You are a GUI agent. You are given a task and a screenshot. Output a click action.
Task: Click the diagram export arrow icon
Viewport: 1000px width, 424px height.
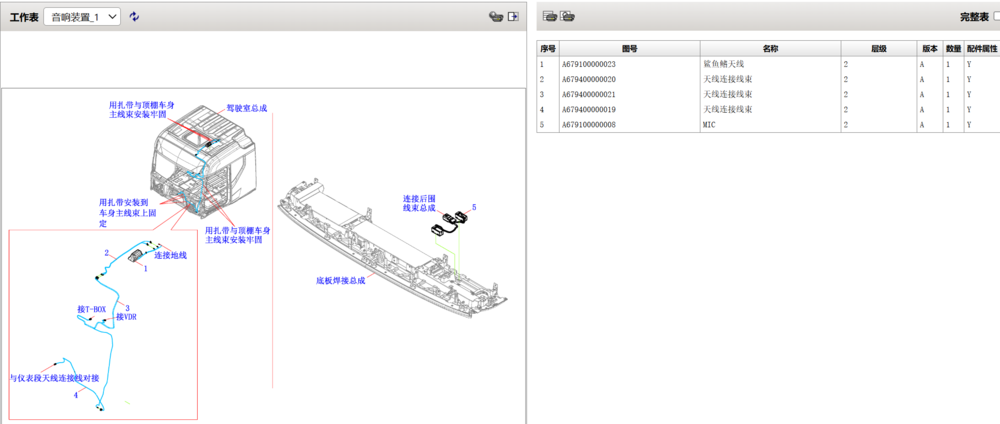point(513,17)
